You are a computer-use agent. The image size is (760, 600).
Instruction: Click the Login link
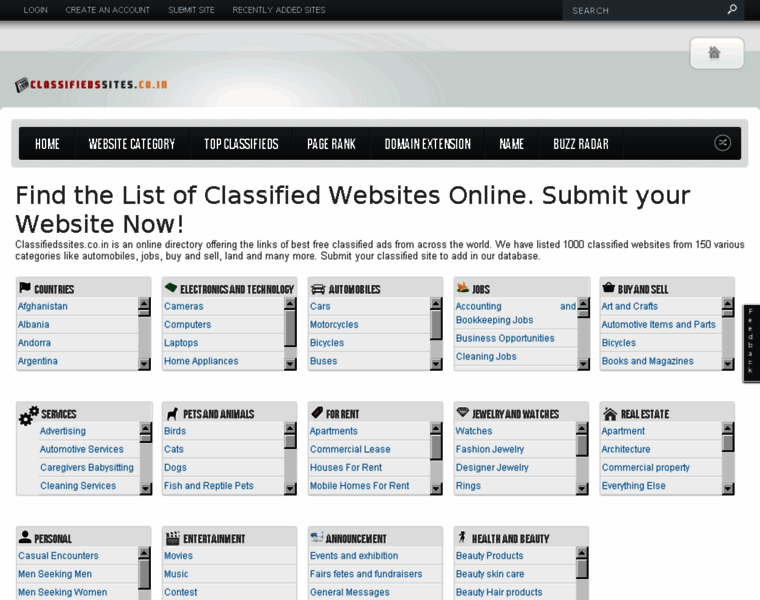click(x=35, y=10)
